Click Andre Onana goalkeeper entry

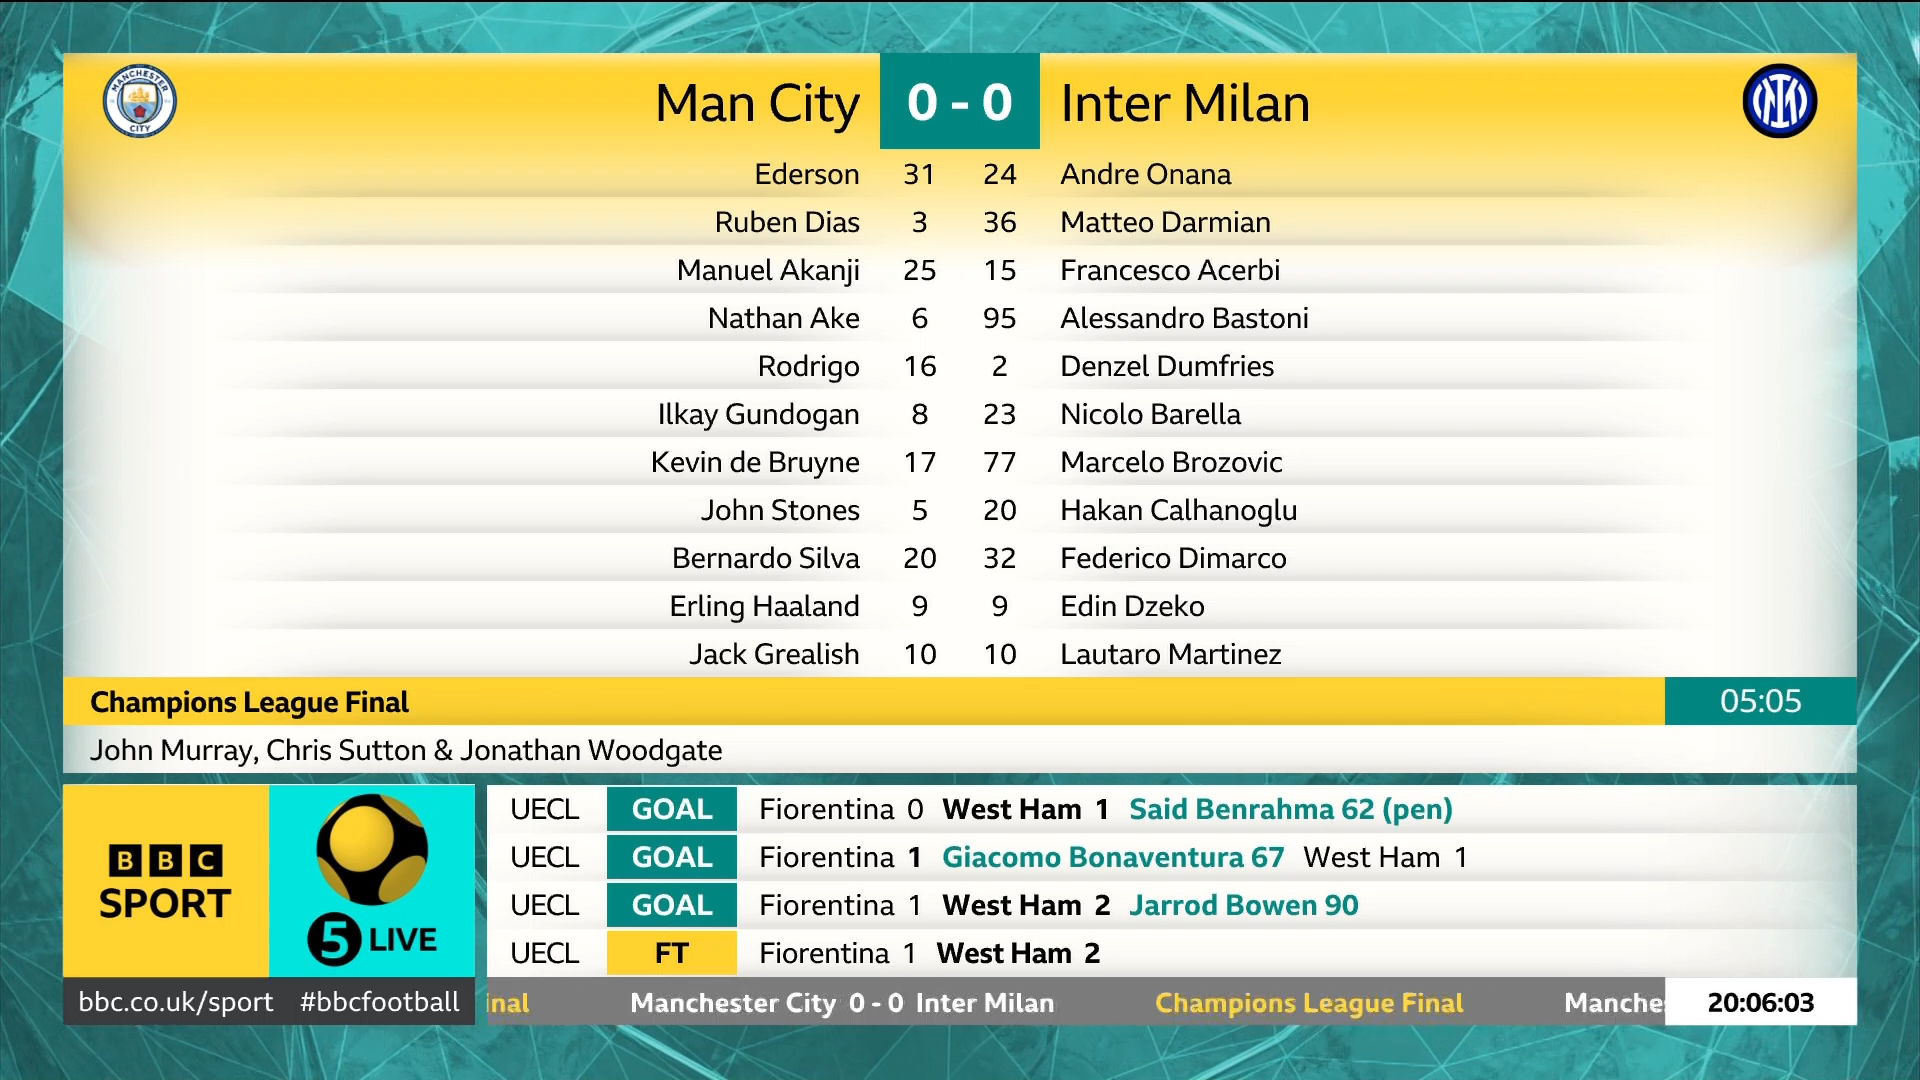tap(1145, 174)
